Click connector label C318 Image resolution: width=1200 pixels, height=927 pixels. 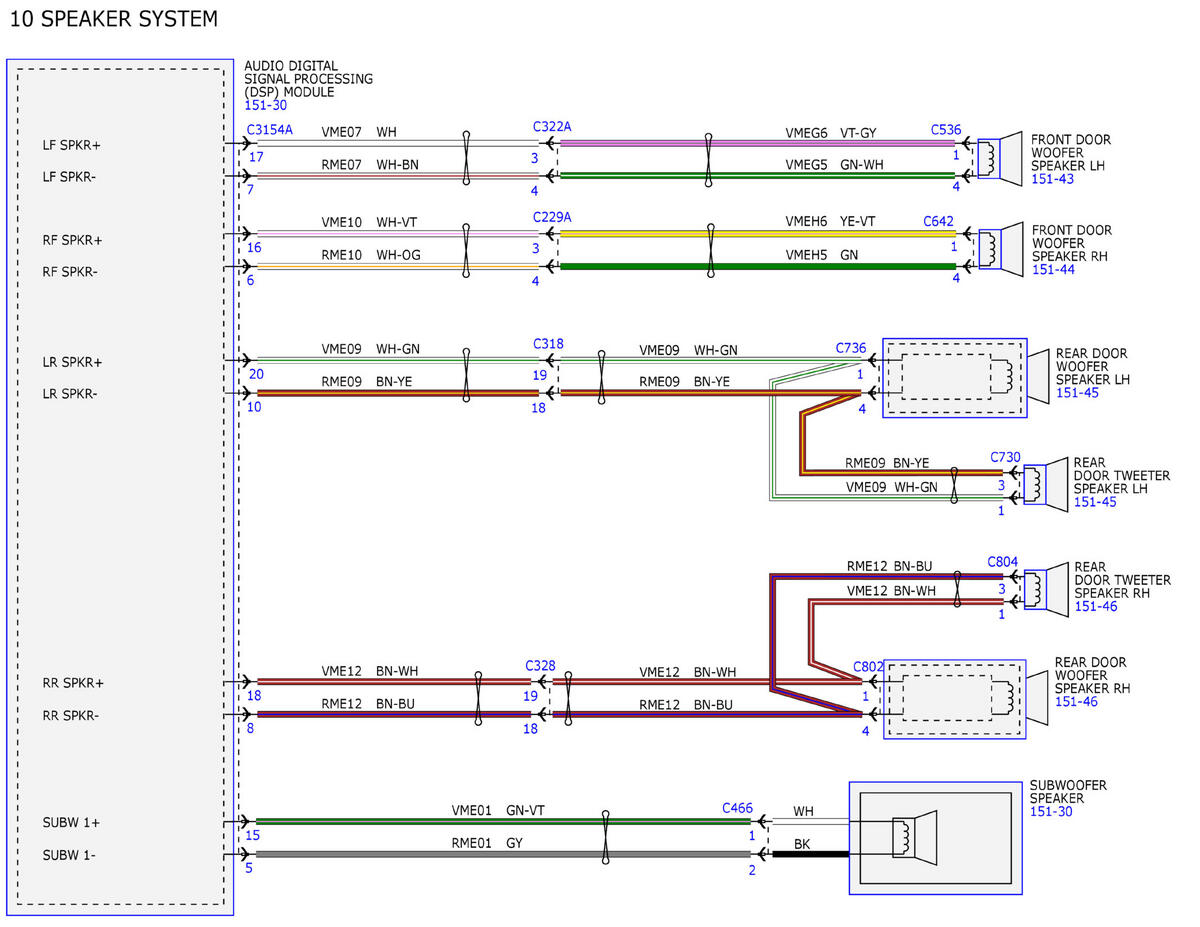548,344
